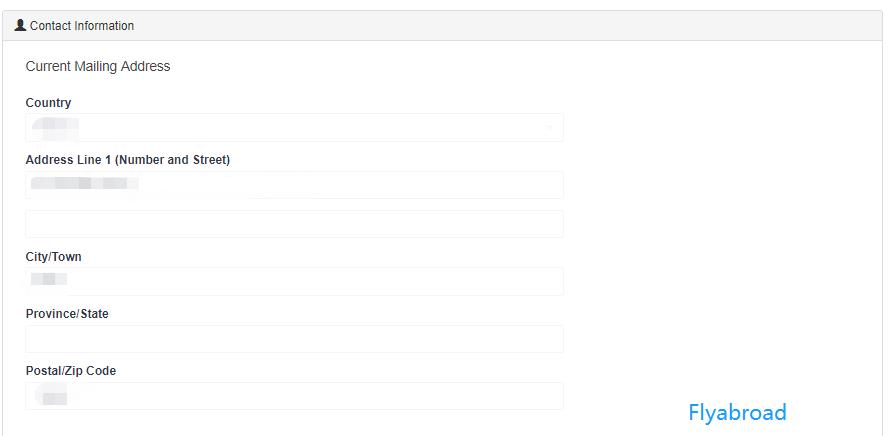Click the Flyabroad watermark text
Viewport: 888px width, 436px height.
[x=737, y=412]
